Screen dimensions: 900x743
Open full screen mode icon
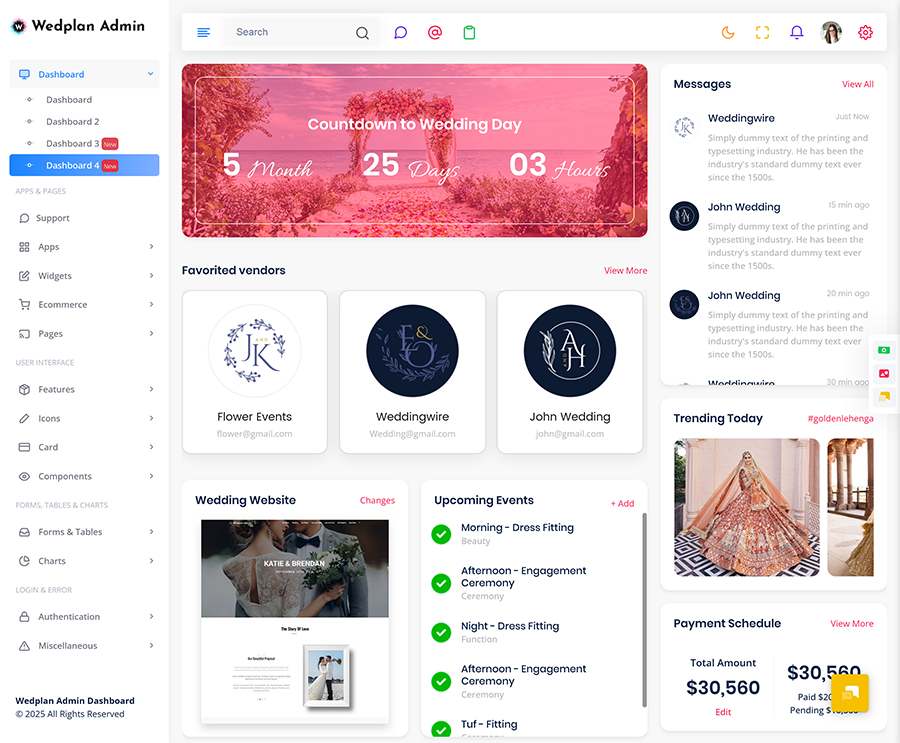[762, 32]
